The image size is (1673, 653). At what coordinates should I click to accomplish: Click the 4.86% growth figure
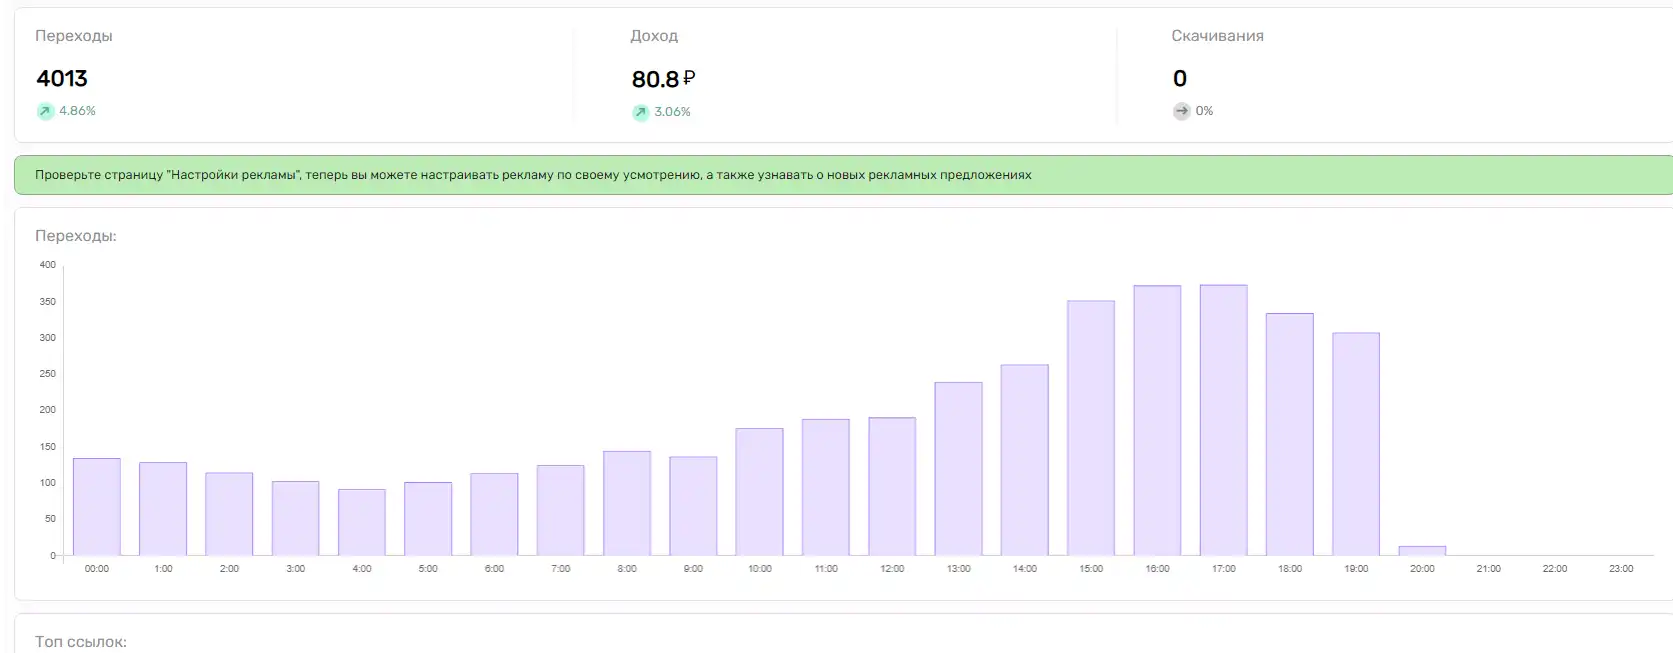coord(77,111)
